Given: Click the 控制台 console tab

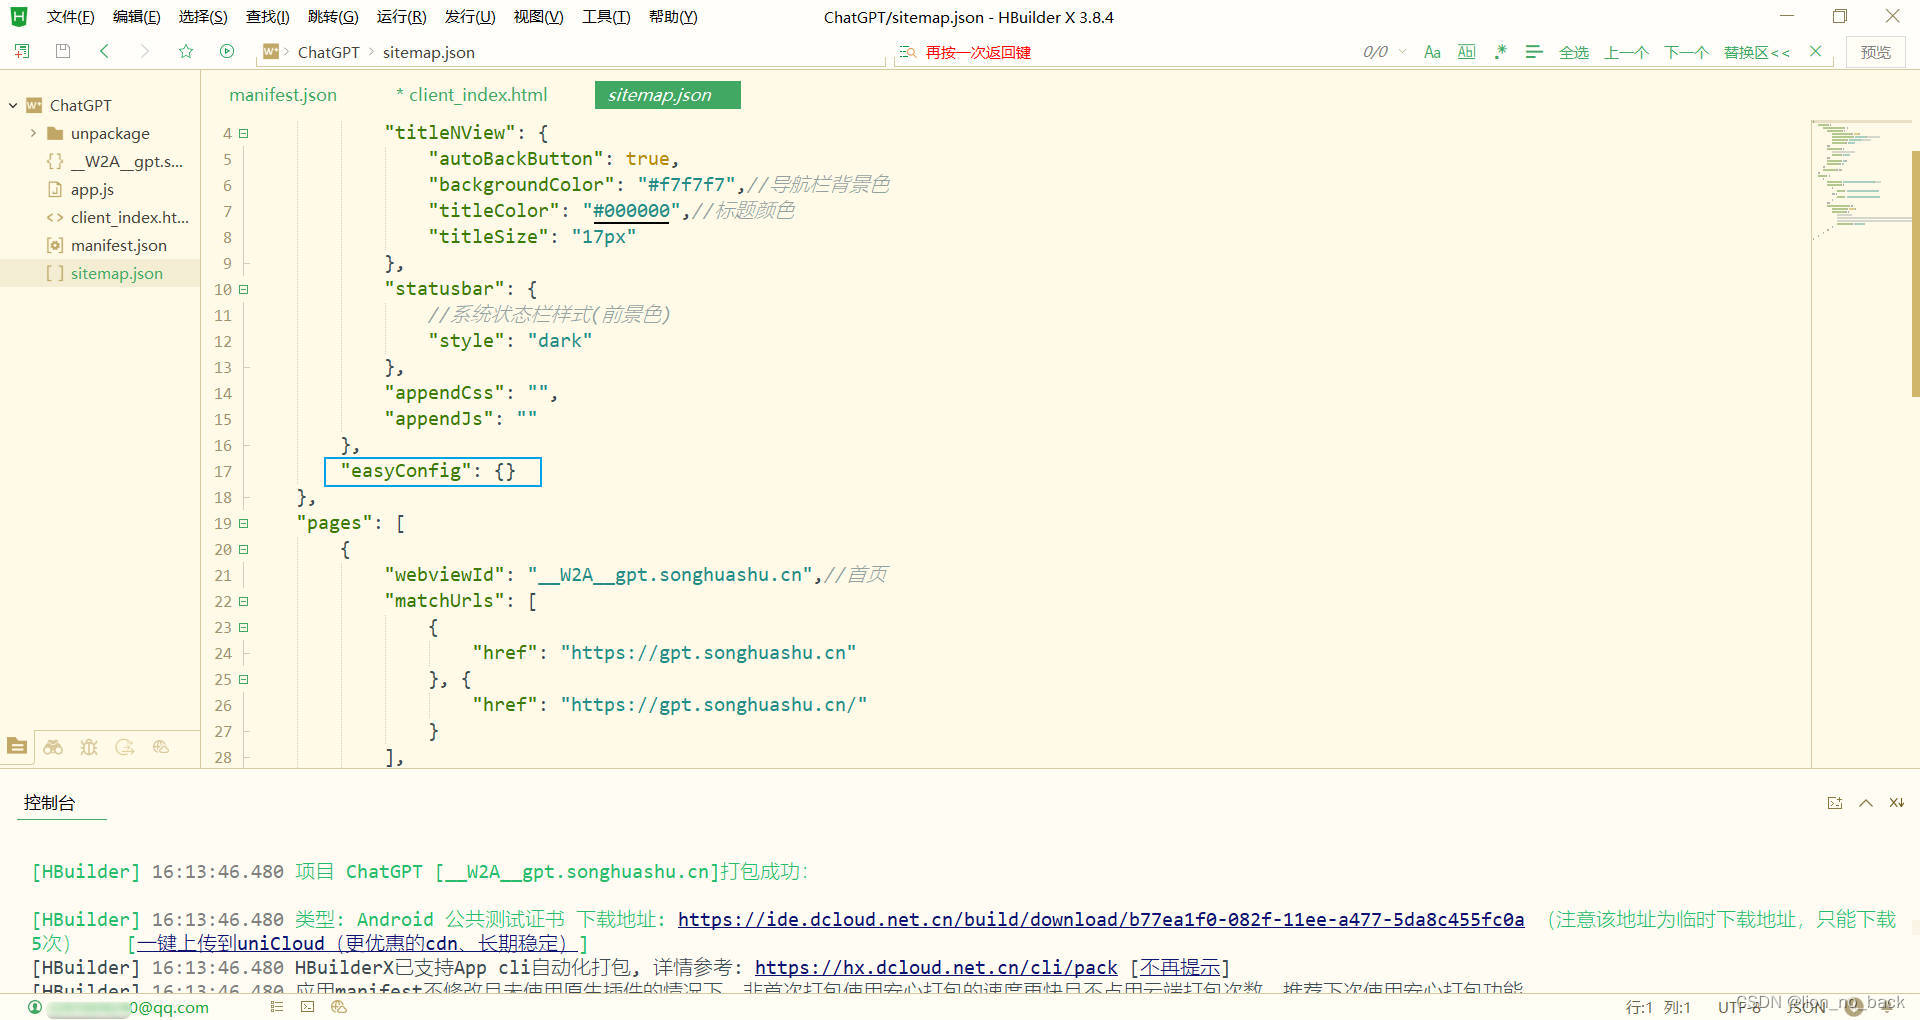Looking at the screenshot, I should point(49,803).
